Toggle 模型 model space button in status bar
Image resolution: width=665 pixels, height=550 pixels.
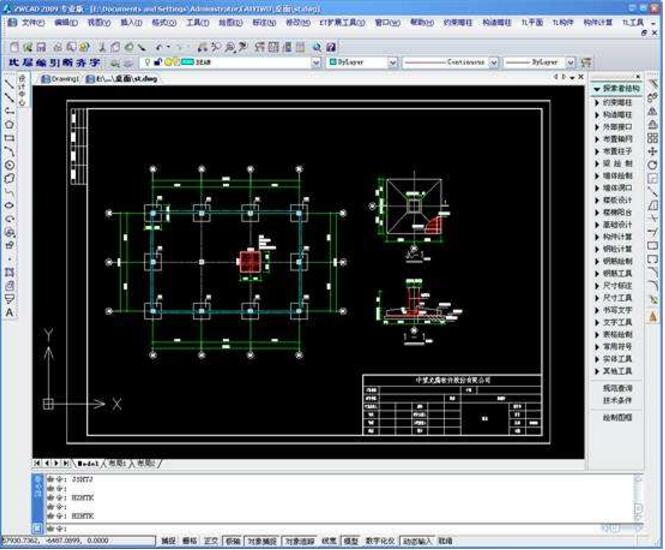click(351, 541)
